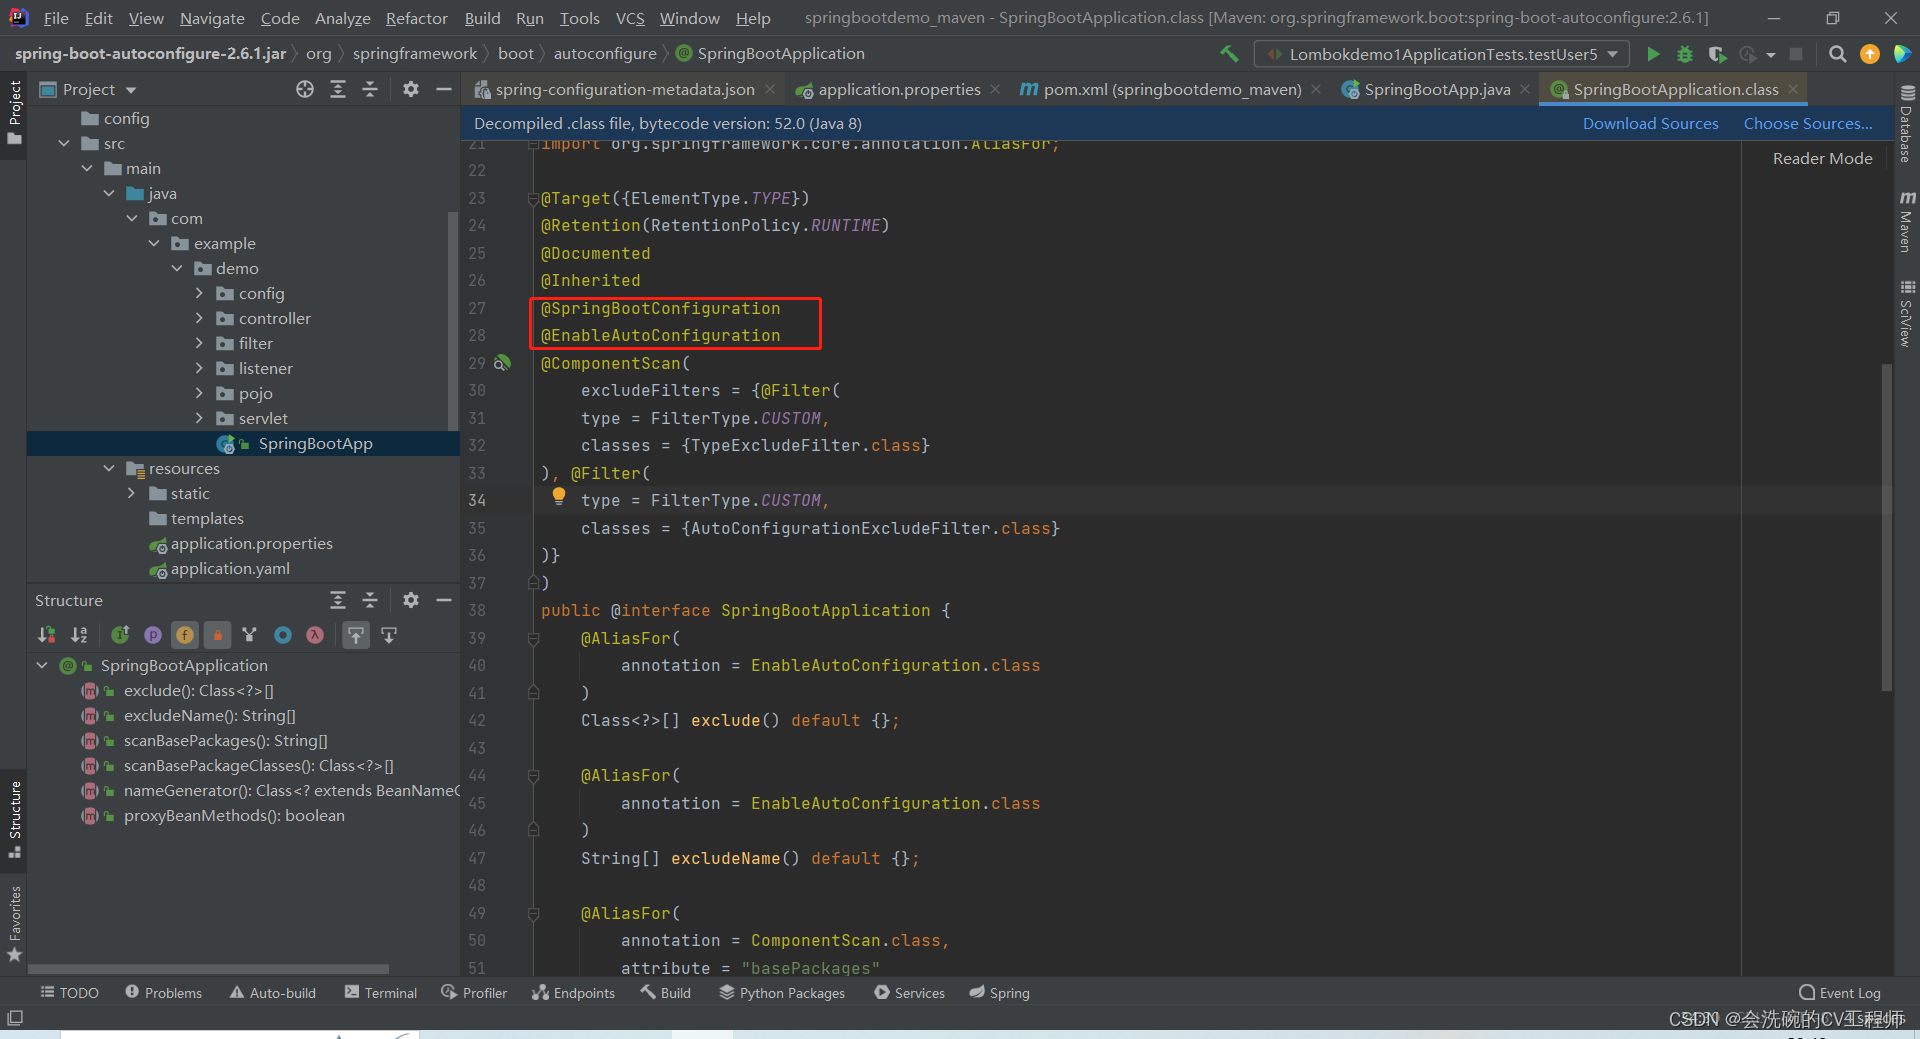This screenshot has width=1920, height=1039.
Task: Toggle Sort Alphabetically in Structure
Action: (x=80, y=635)
